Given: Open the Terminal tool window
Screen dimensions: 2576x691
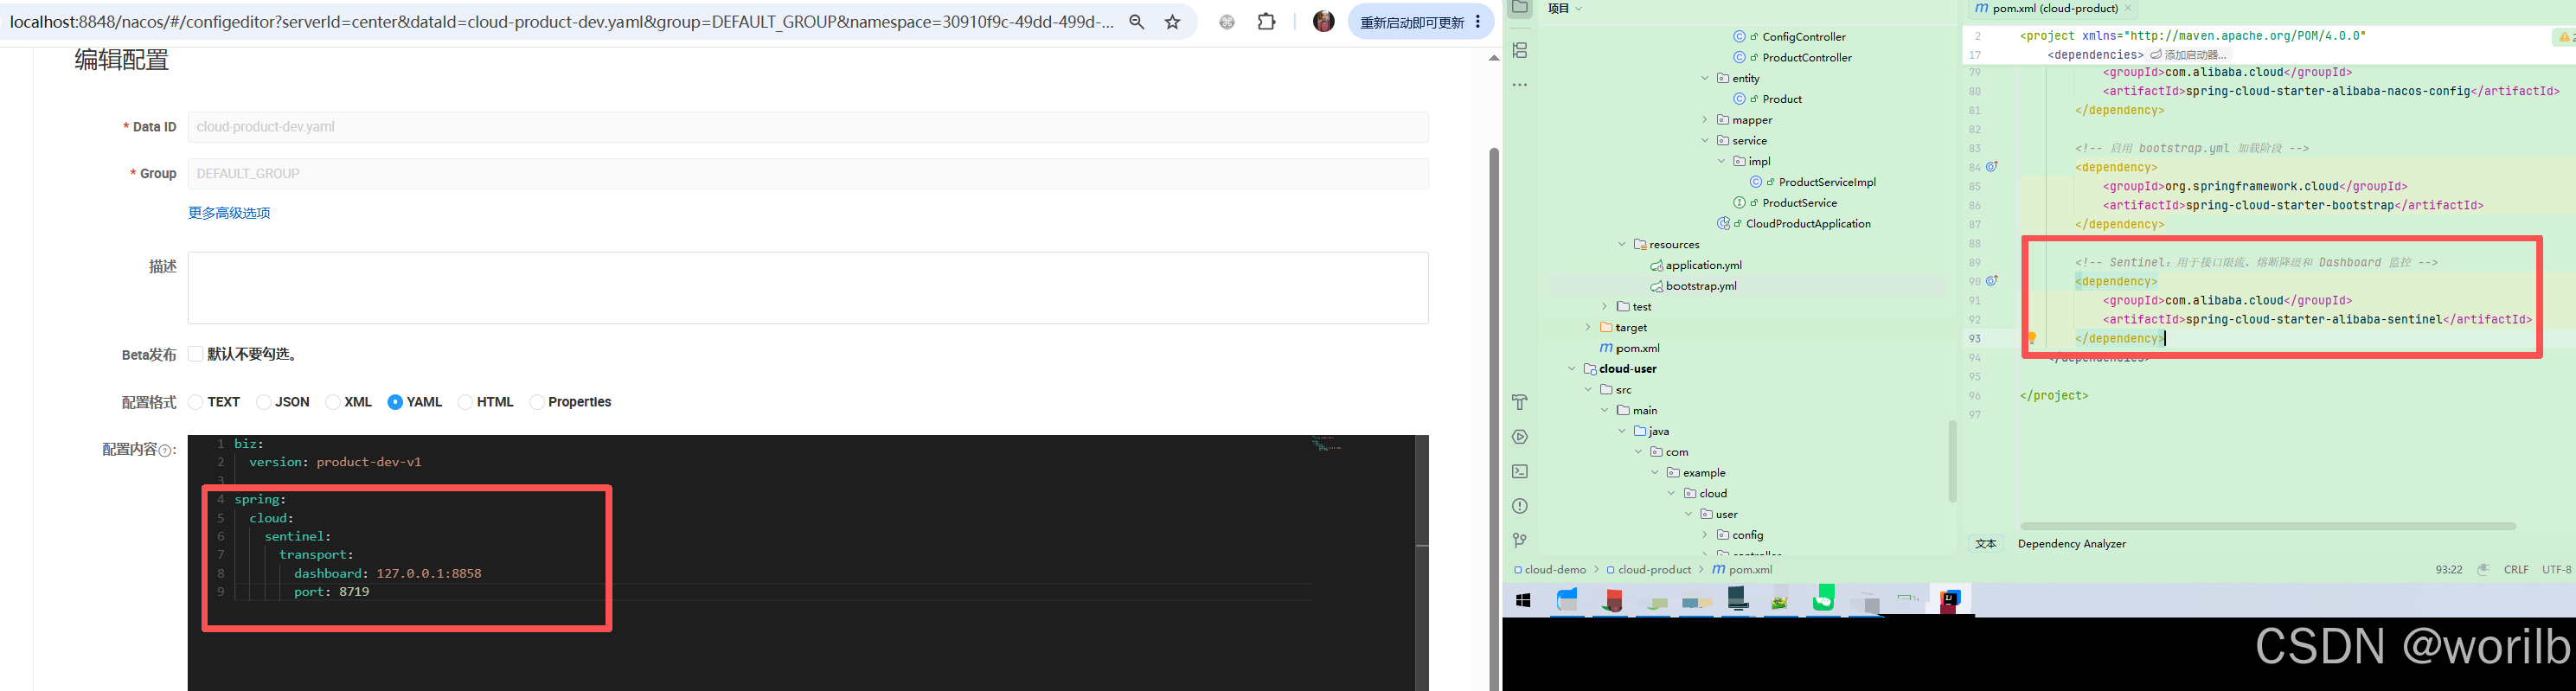Looking at the screenshot, I should pyautogui.click(x=1520, y=471).
